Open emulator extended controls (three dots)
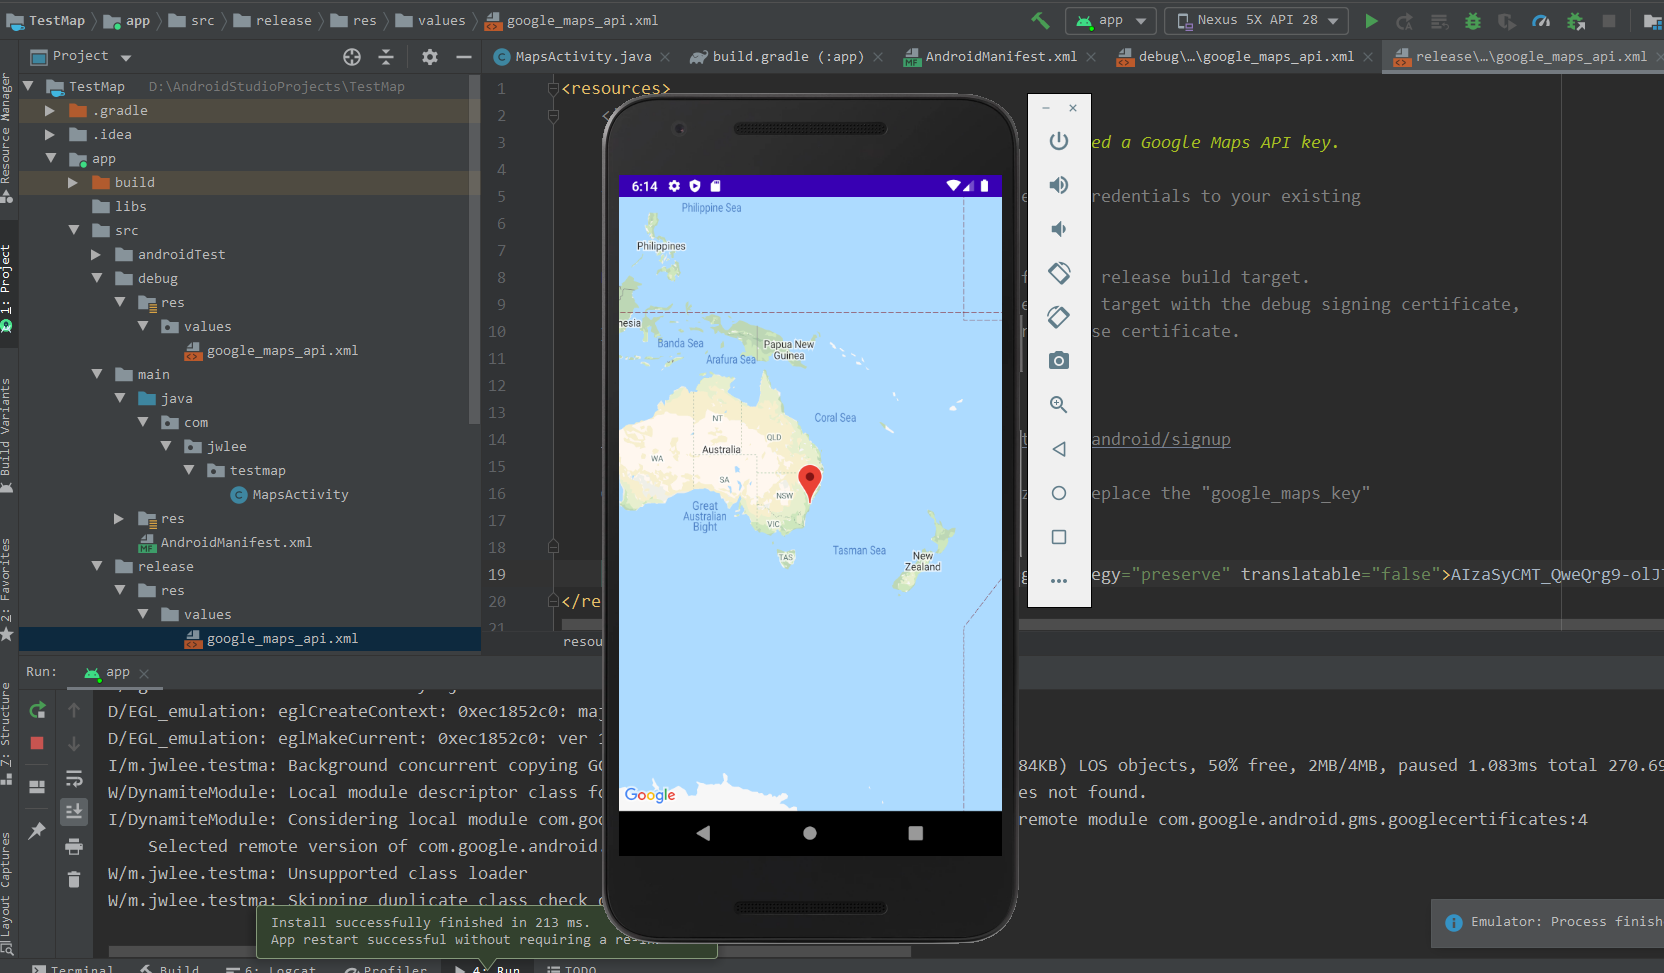 tap(1059, 581)
